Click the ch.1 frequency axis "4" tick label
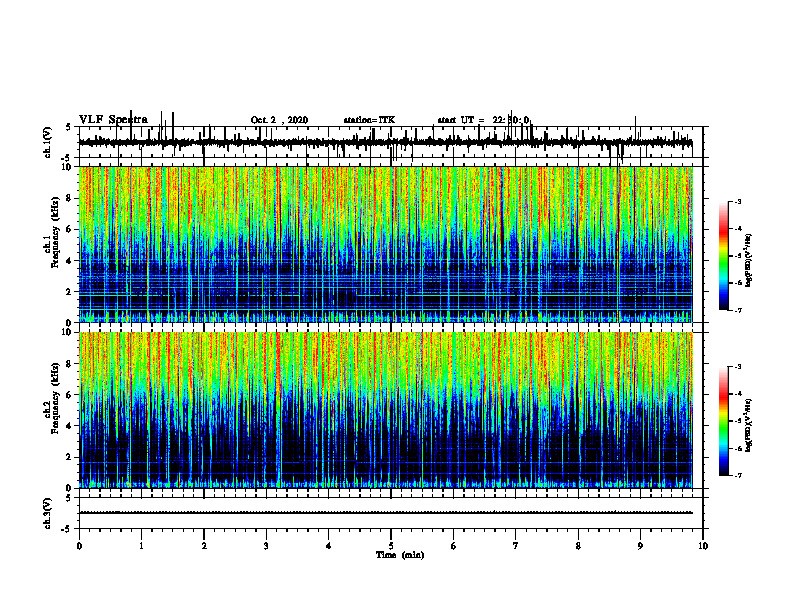This screenshot has height=612, width=792. click(x=71, y=261)
